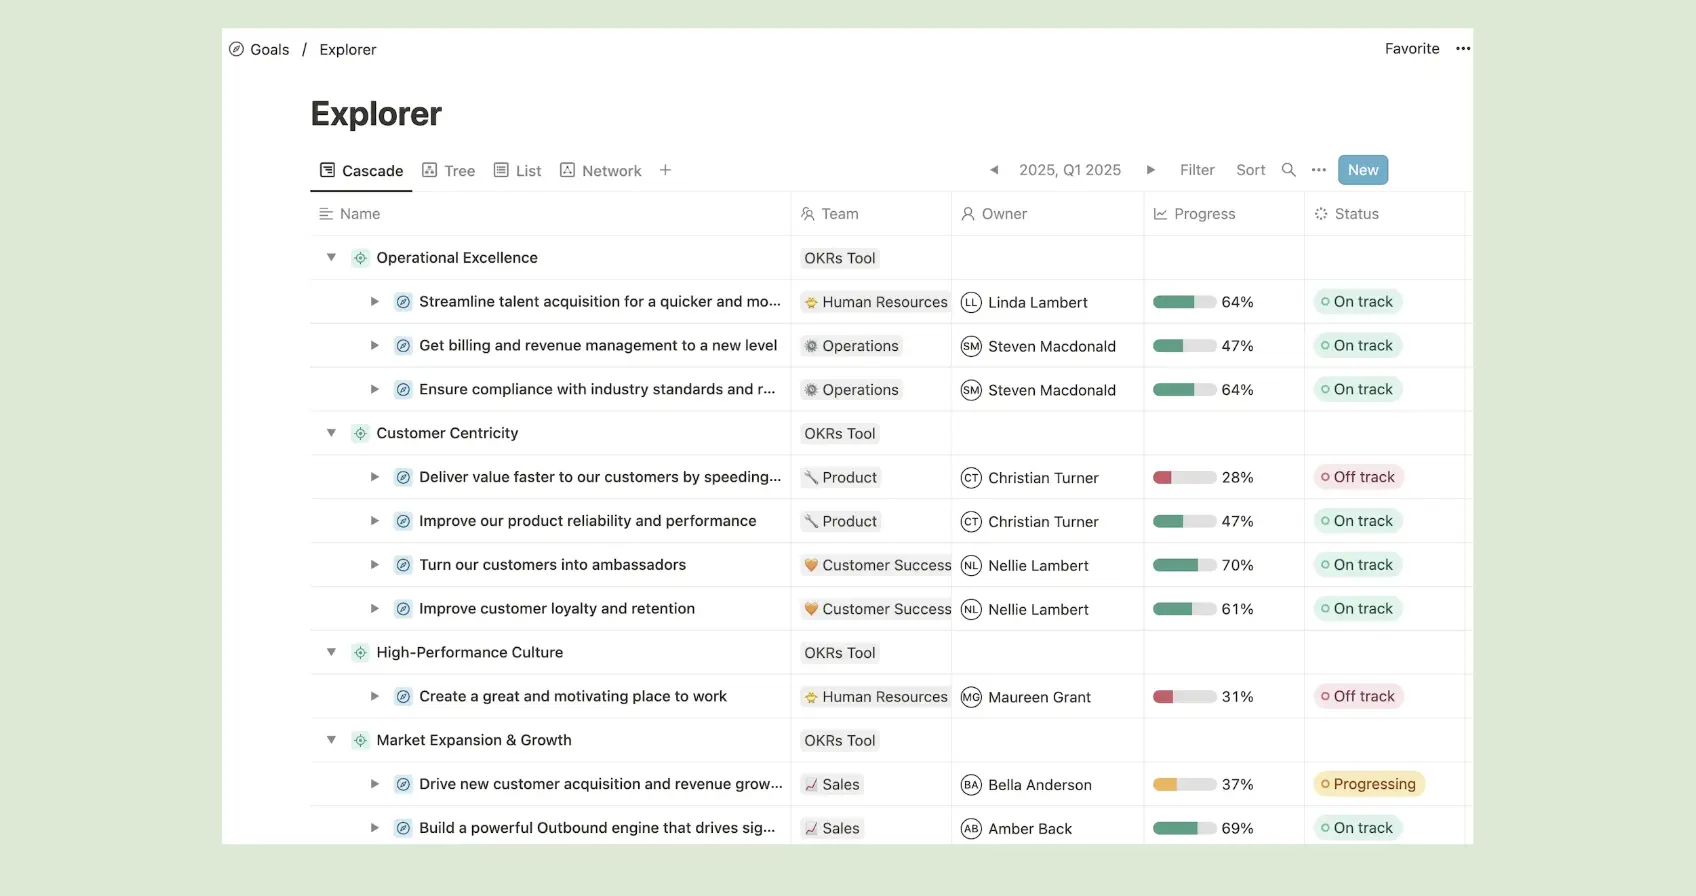Collapse the Market Expansion & Growth group
1696x896 pixels.
[331, 740]
